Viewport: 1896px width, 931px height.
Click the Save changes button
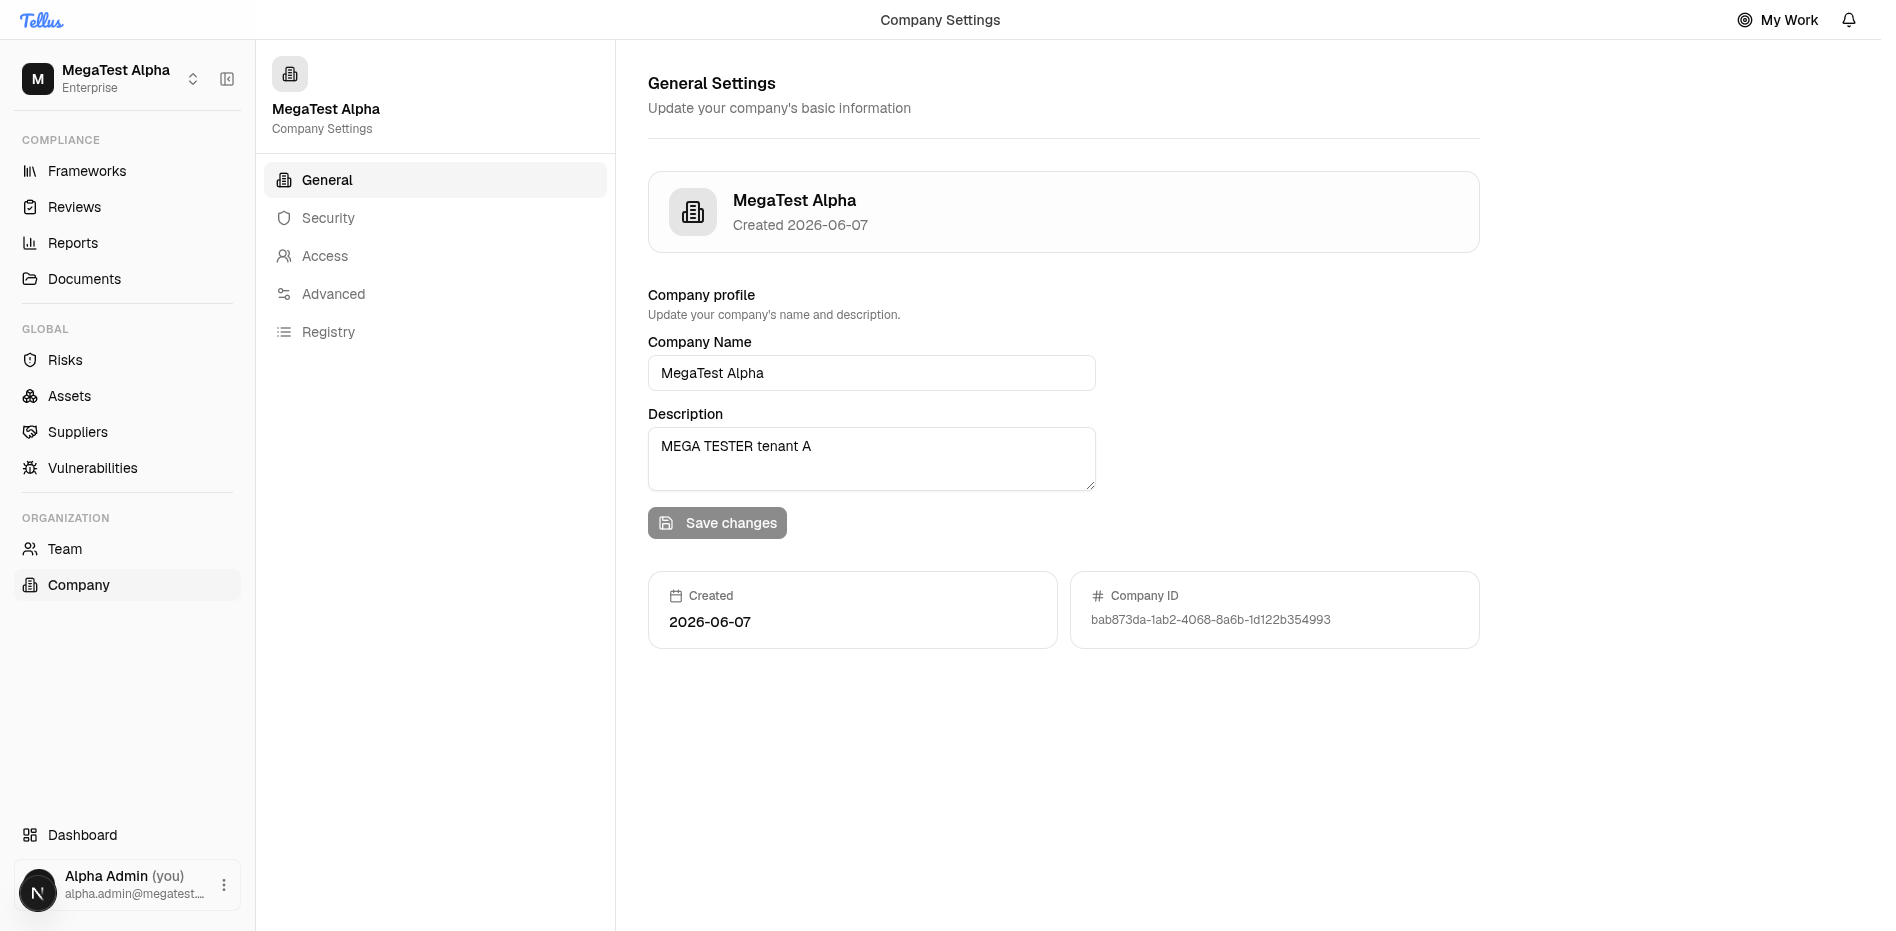(x=717, y=523)
